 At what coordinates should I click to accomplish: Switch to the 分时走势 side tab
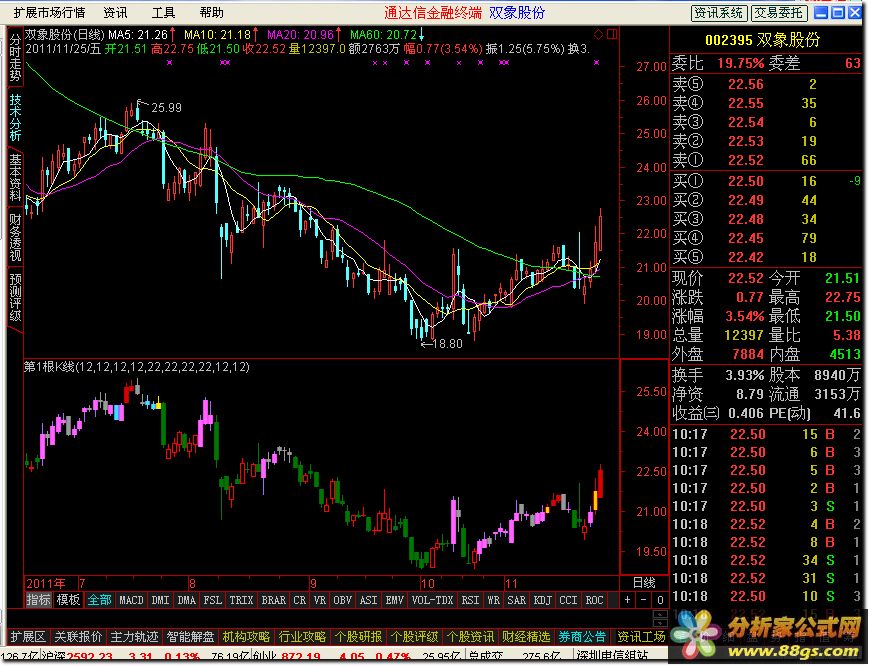(15, 58)
